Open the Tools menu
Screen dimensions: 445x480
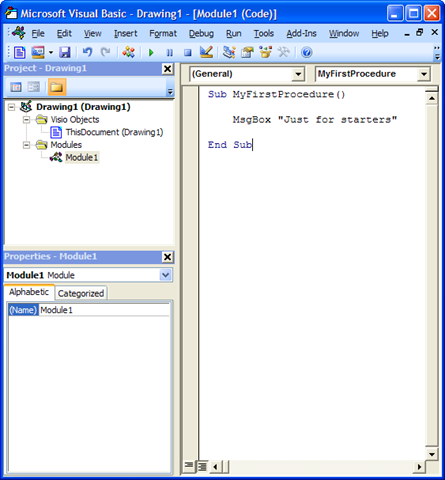click(x=263, y=34)
